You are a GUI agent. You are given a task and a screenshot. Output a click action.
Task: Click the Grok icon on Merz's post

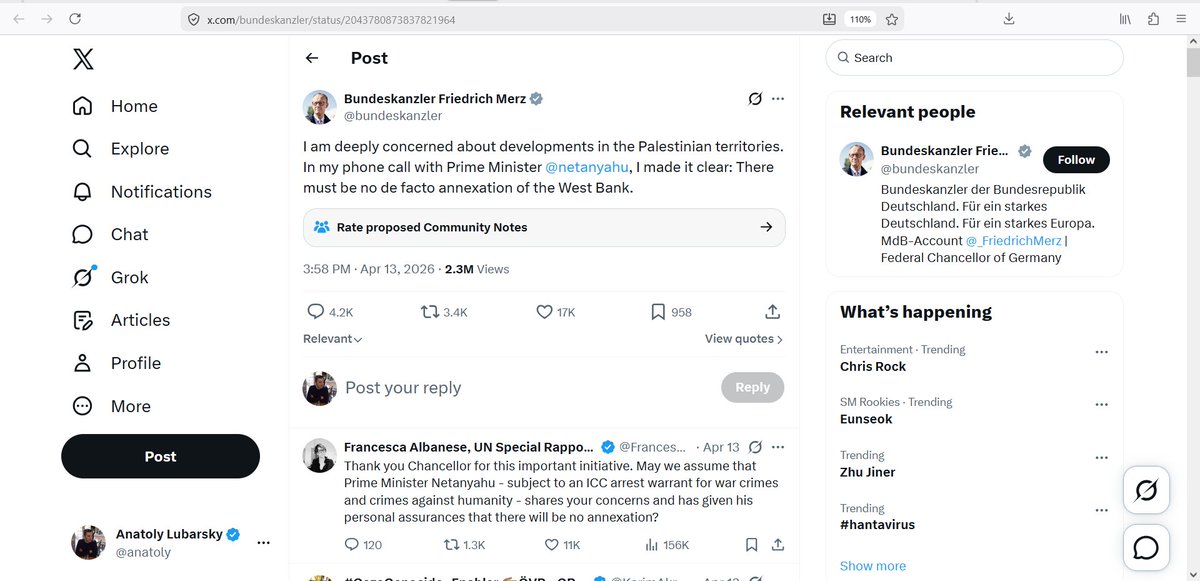click(756, 98)
